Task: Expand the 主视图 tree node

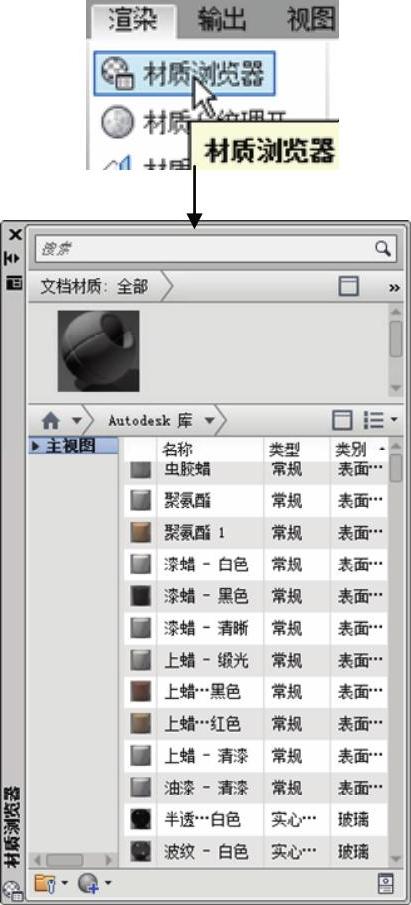Action: (x=36, y=446)
